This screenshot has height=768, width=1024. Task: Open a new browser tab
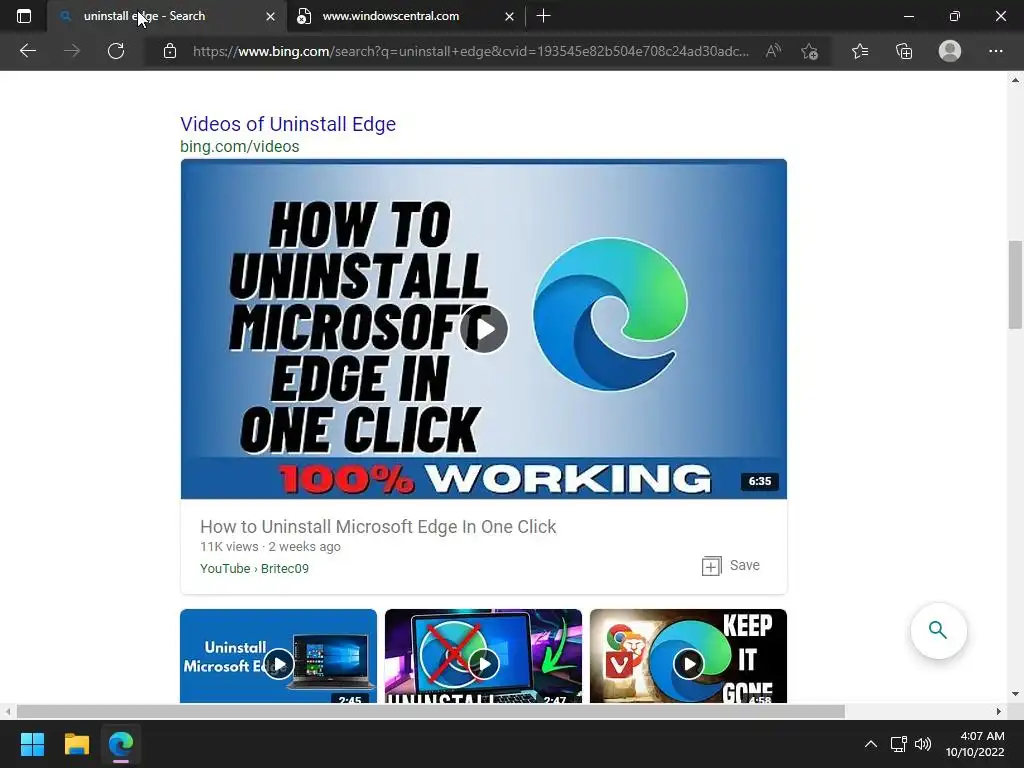point(543,16)
